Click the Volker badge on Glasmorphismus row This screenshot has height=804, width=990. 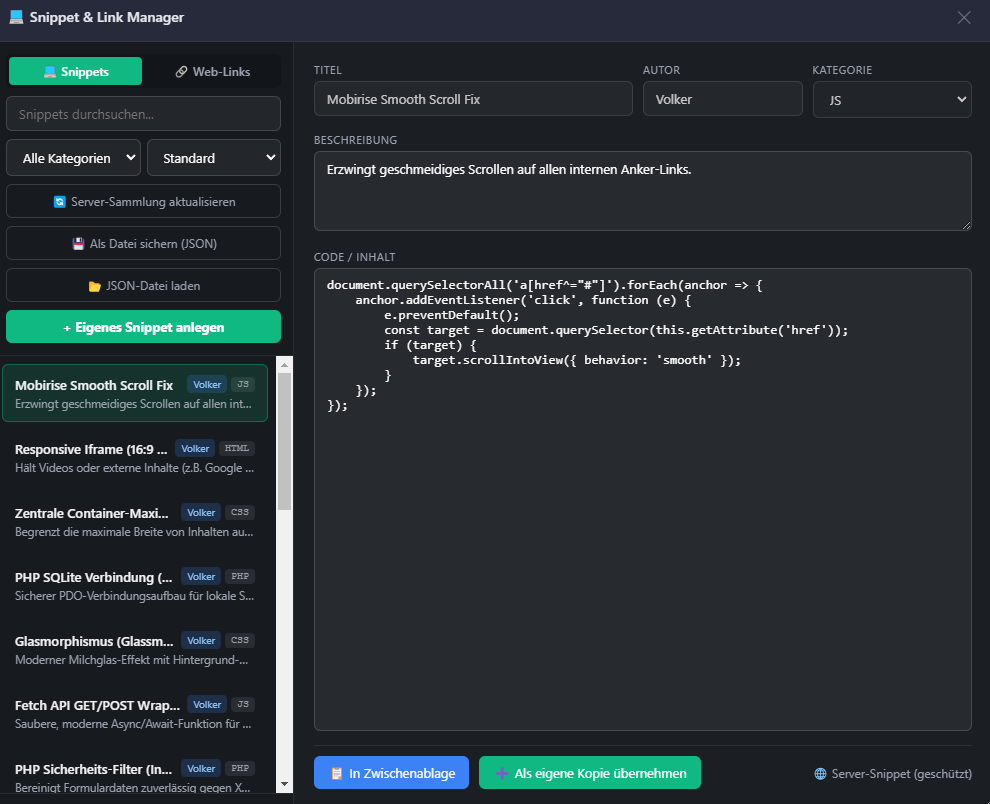click(x=201, y=640)
